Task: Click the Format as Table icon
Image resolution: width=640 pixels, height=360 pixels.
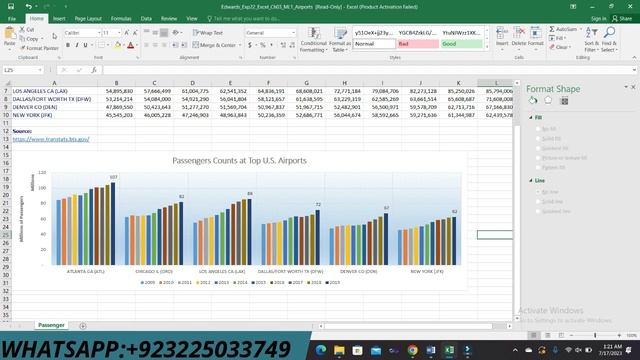Action: click(x=340, y=33)
